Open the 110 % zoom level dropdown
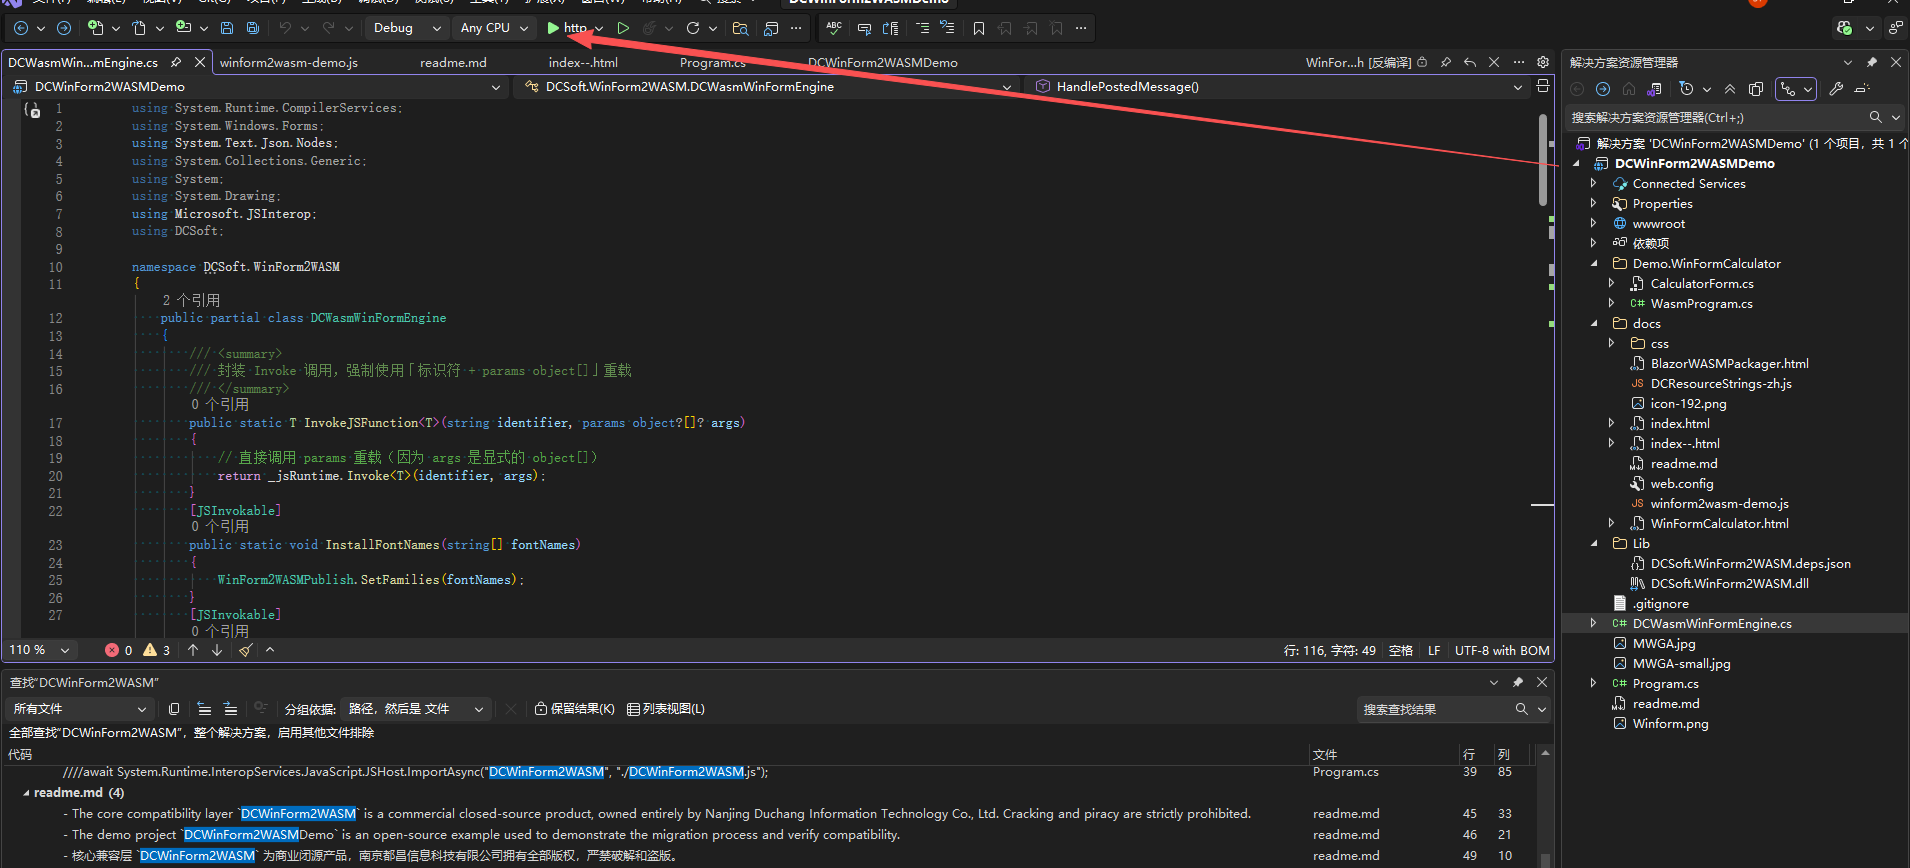The height and width of the screenshot is (868, 1910). (40, 650)
